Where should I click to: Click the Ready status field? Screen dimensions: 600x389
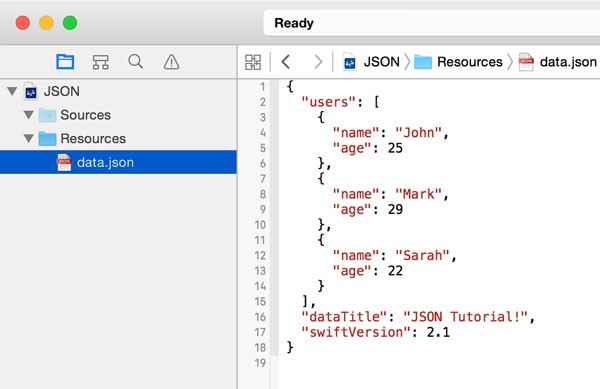(432, 23)
